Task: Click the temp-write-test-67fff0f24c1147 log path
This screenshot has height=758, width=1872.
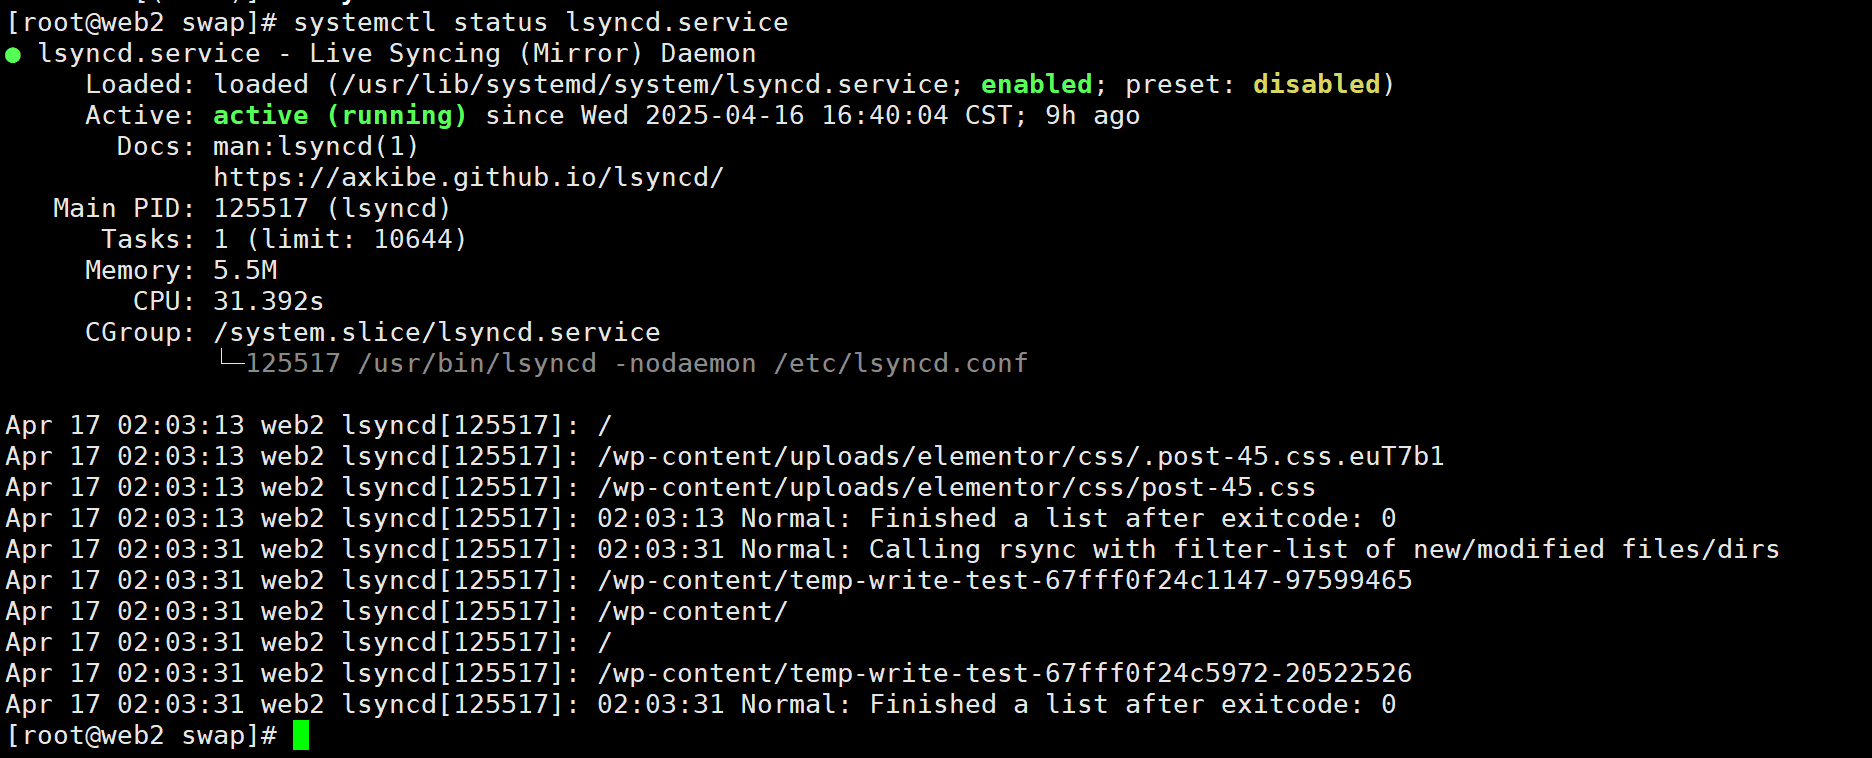Action: click(1005, 581)
